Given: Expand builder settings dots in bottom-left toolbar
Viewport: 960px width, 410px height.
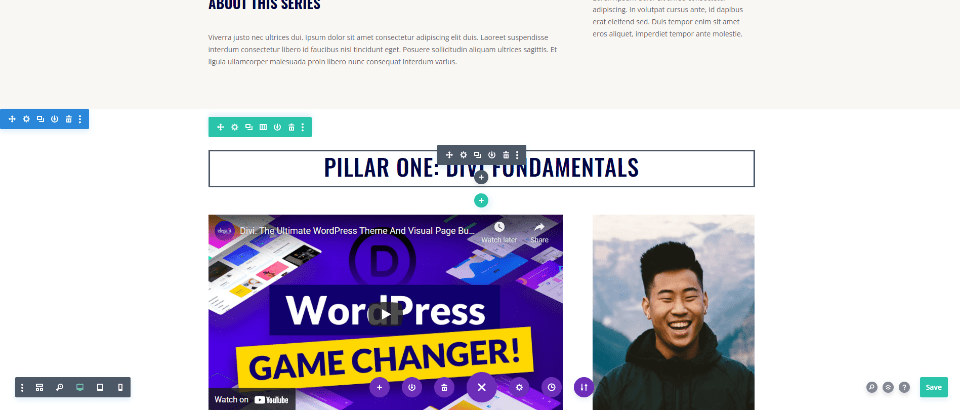Looking at the screenshot, I should (x=22, y=387).
